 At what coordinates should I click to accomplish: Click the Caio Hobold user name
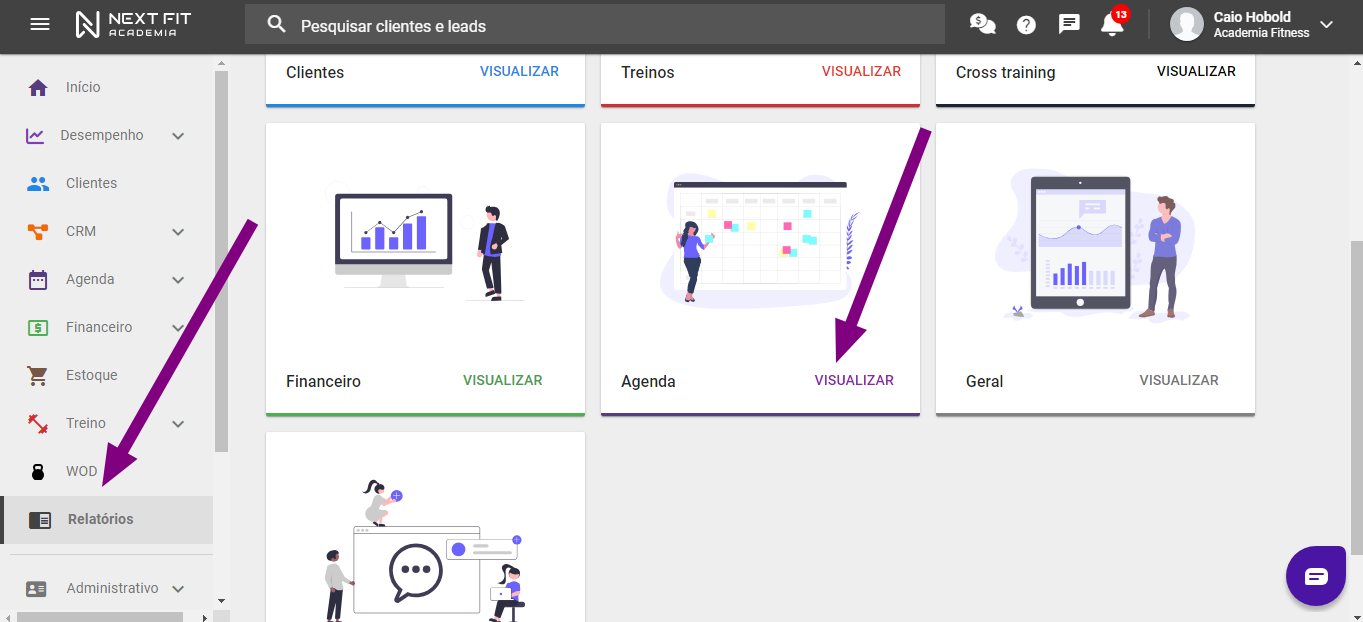coord(1252,17)
